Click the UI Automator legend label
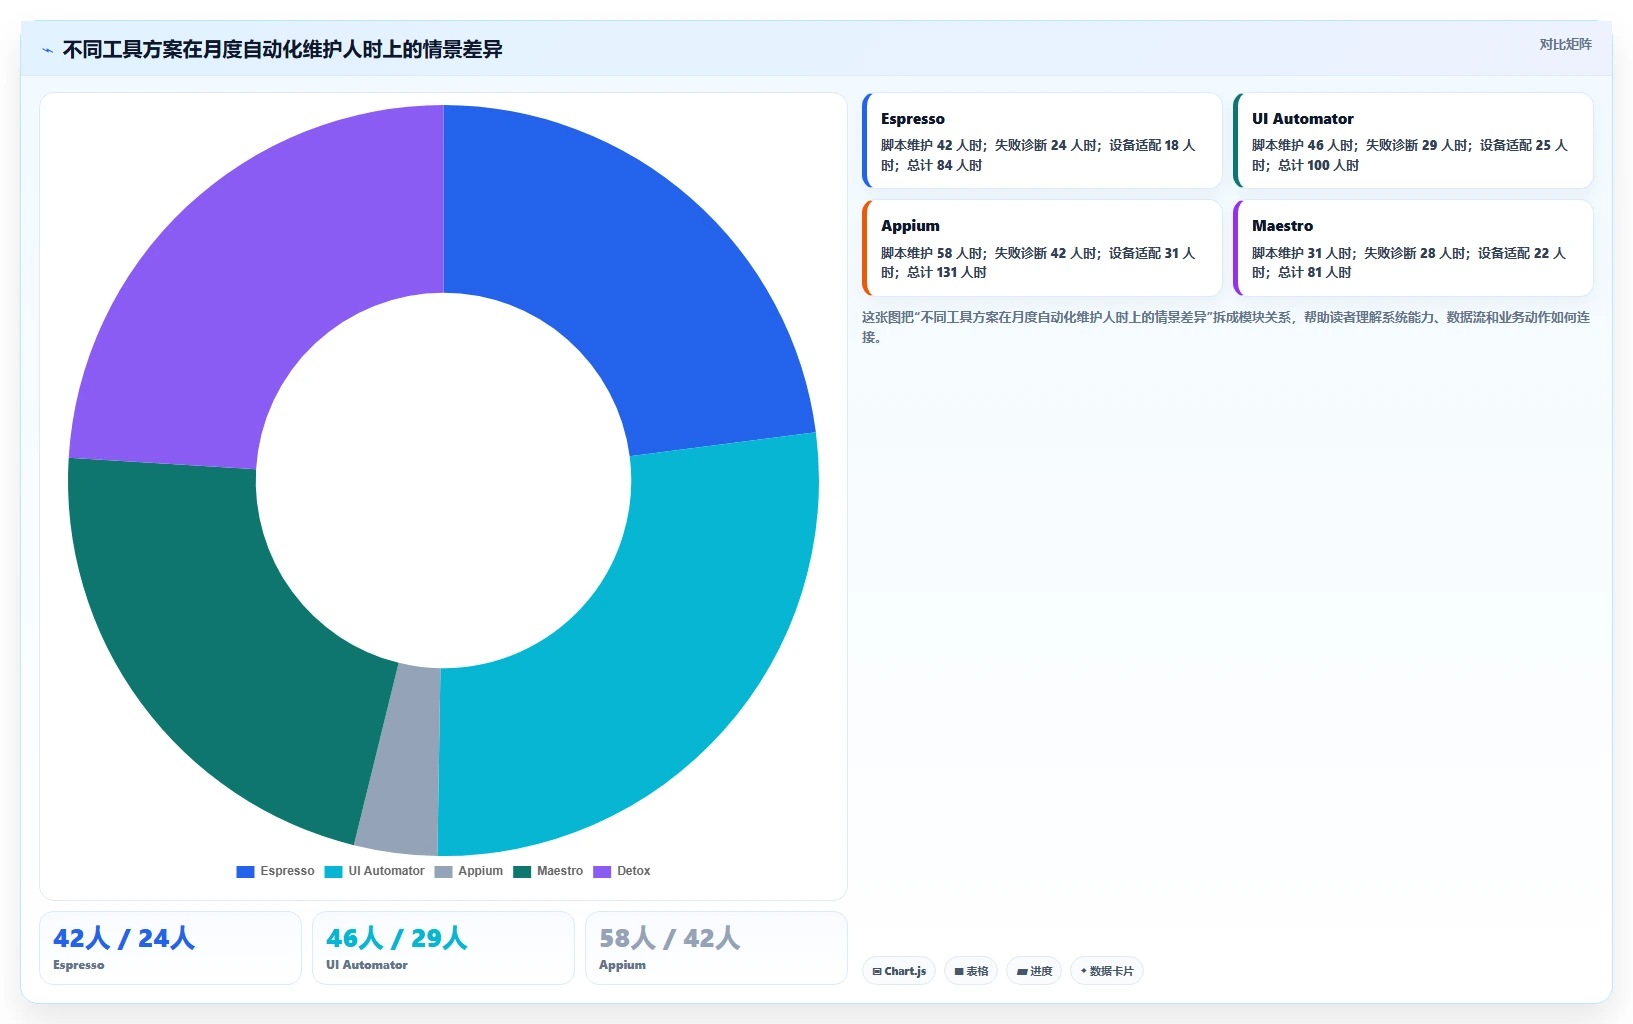This screenshot has height=1024, width=1633. coord(386,871)
